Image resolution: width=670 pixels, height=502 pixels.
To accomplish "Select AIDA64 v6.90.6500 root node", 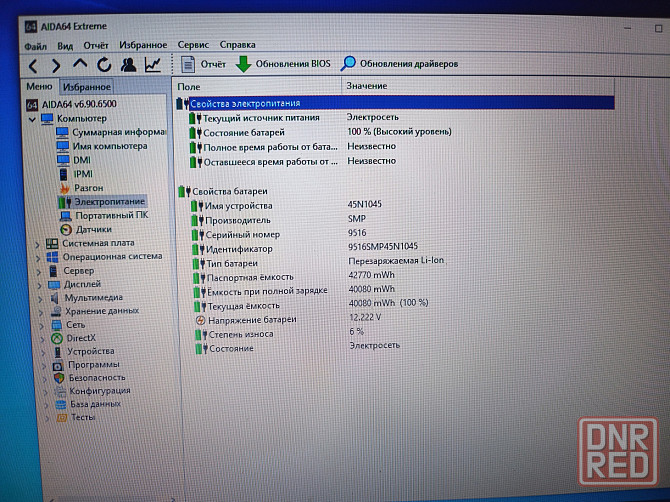I will pyautogui.click(x=71, y=104).
